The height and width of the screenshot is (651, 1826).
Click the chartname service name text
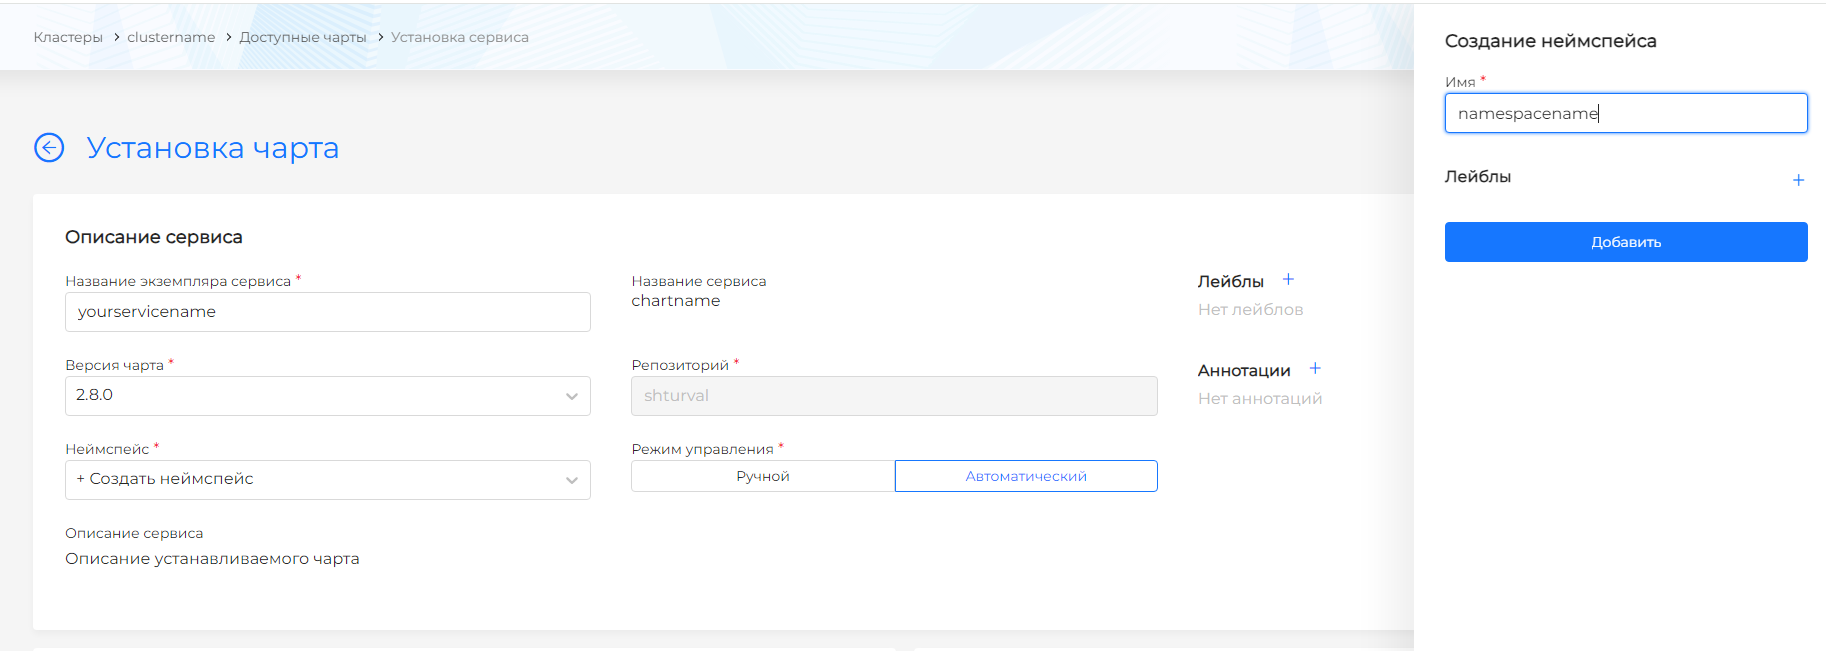(676, 301)
